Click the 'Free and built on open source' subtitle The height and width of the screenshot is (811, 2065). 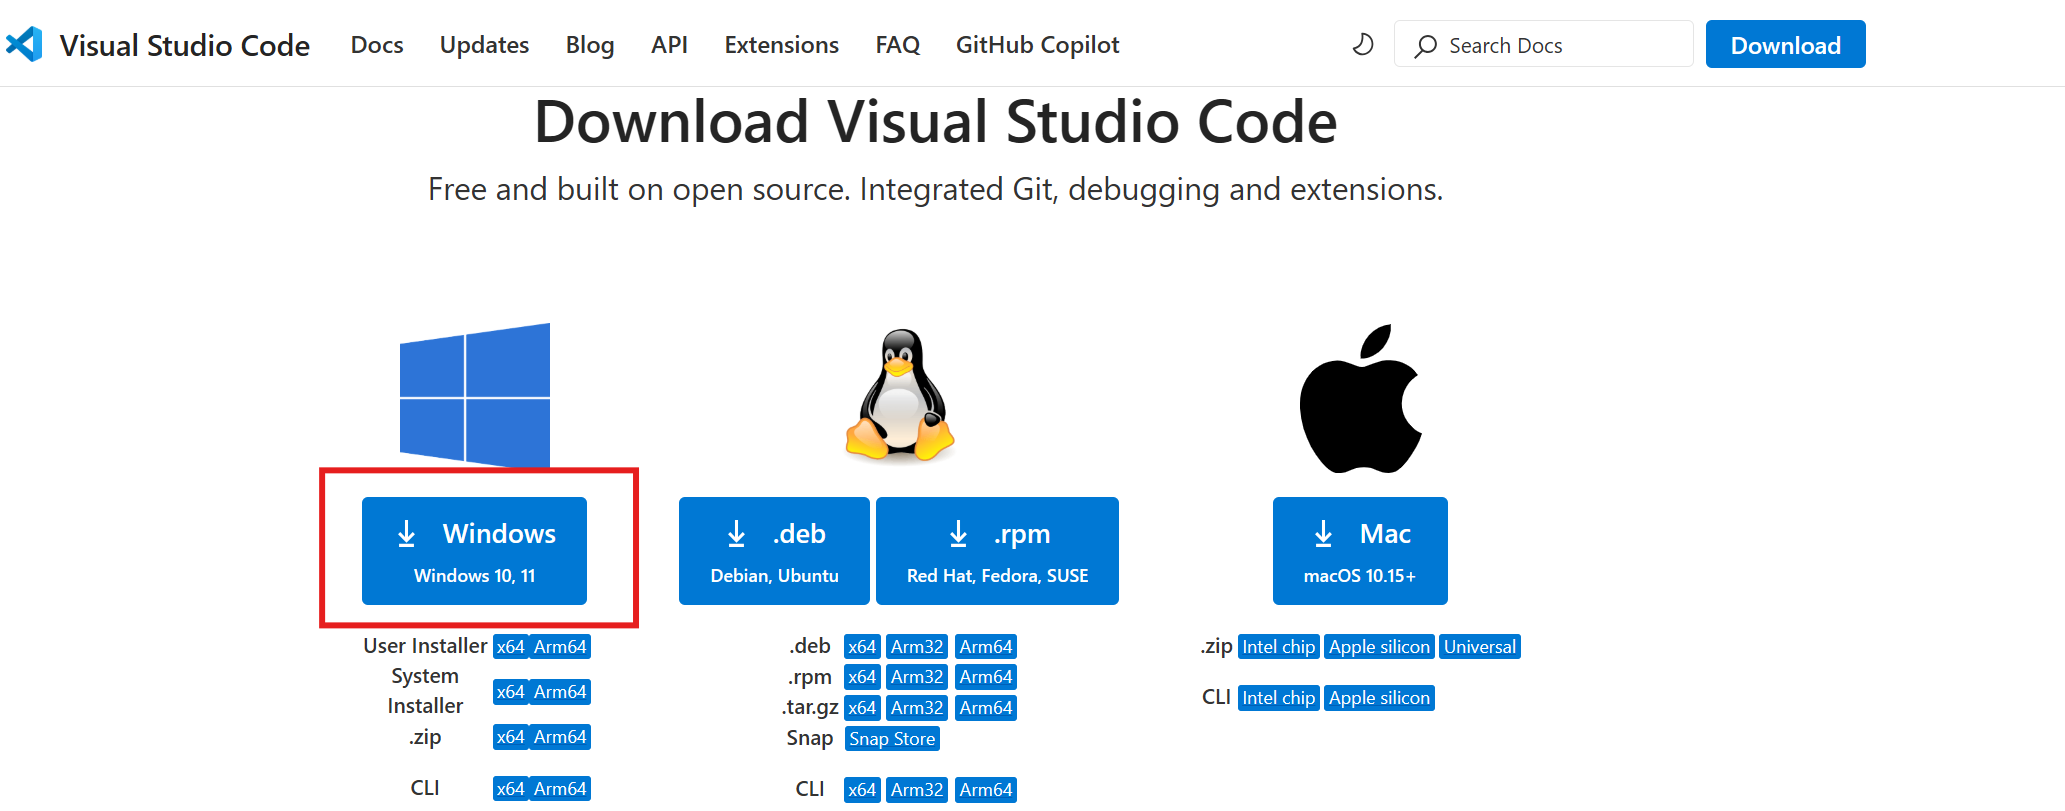tap(936, 189)
